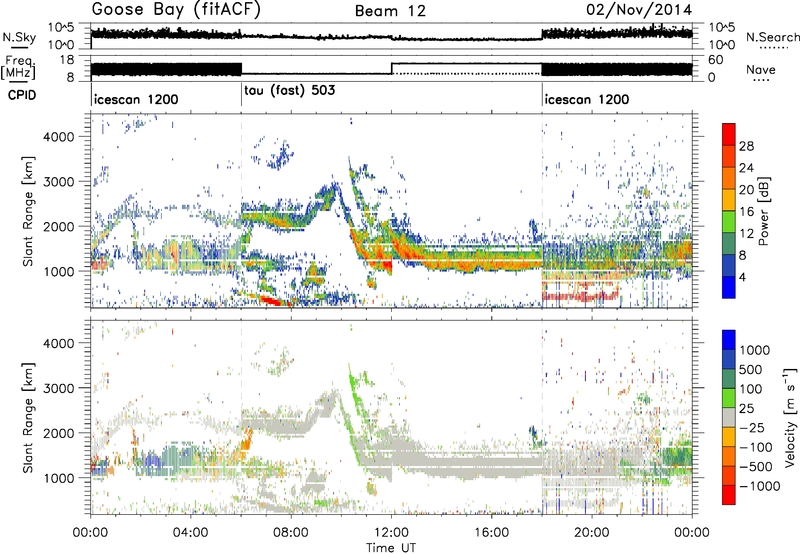Click the red top segment of Power colorbar

[x=729, y=134]
